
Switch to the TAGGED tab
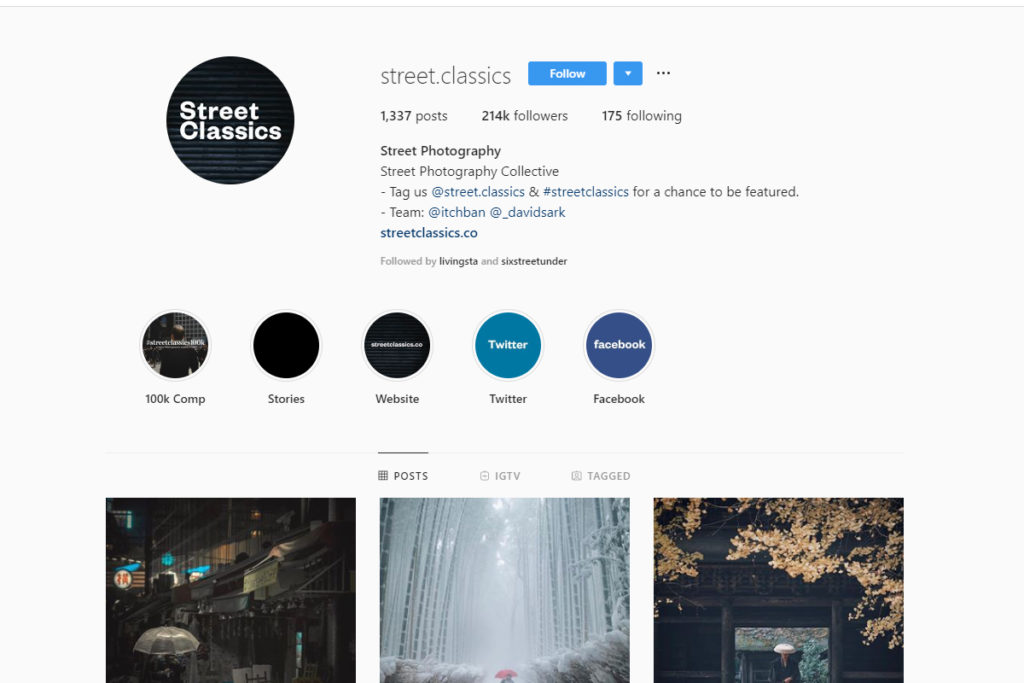[x=601, y=476]
